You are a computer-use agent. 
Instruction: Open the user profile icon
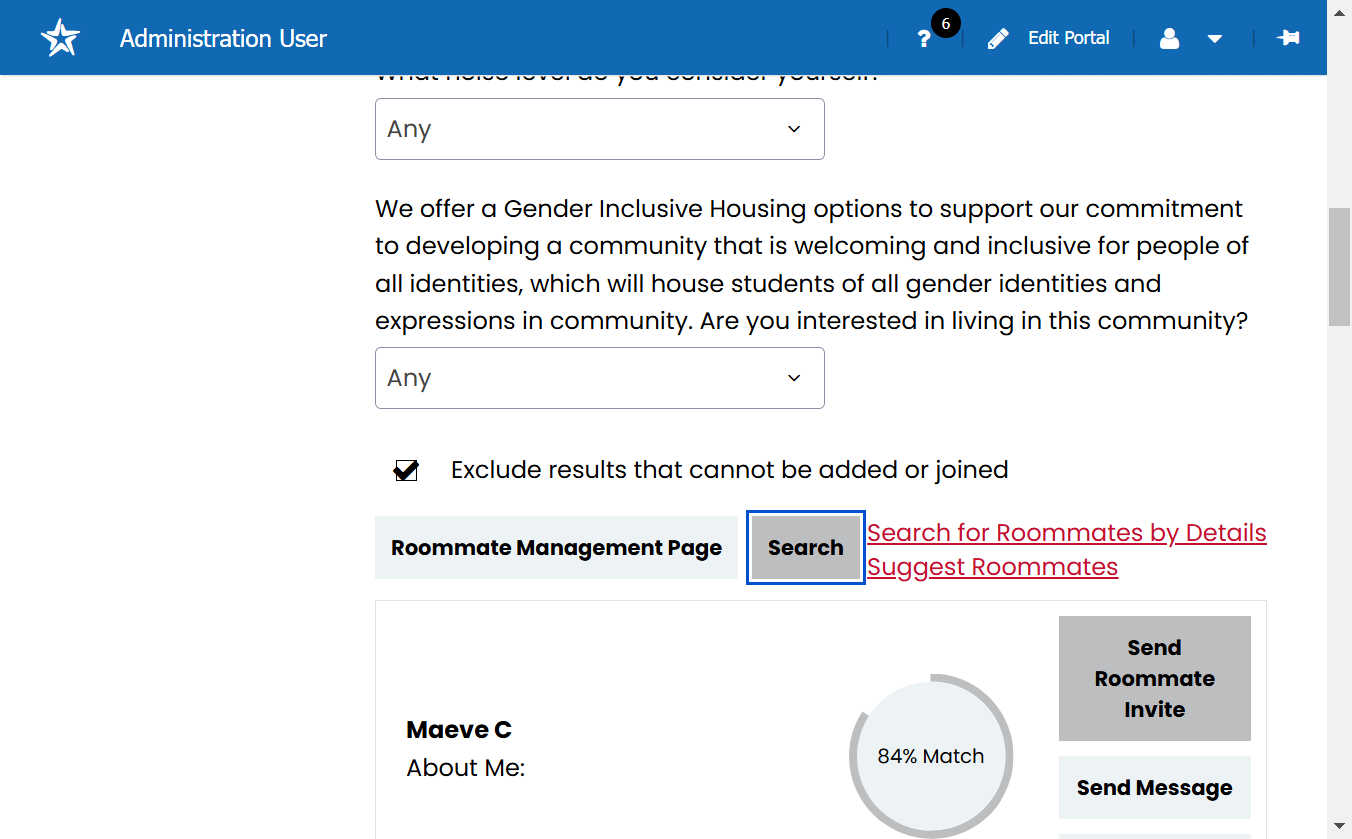(1169, 39)
